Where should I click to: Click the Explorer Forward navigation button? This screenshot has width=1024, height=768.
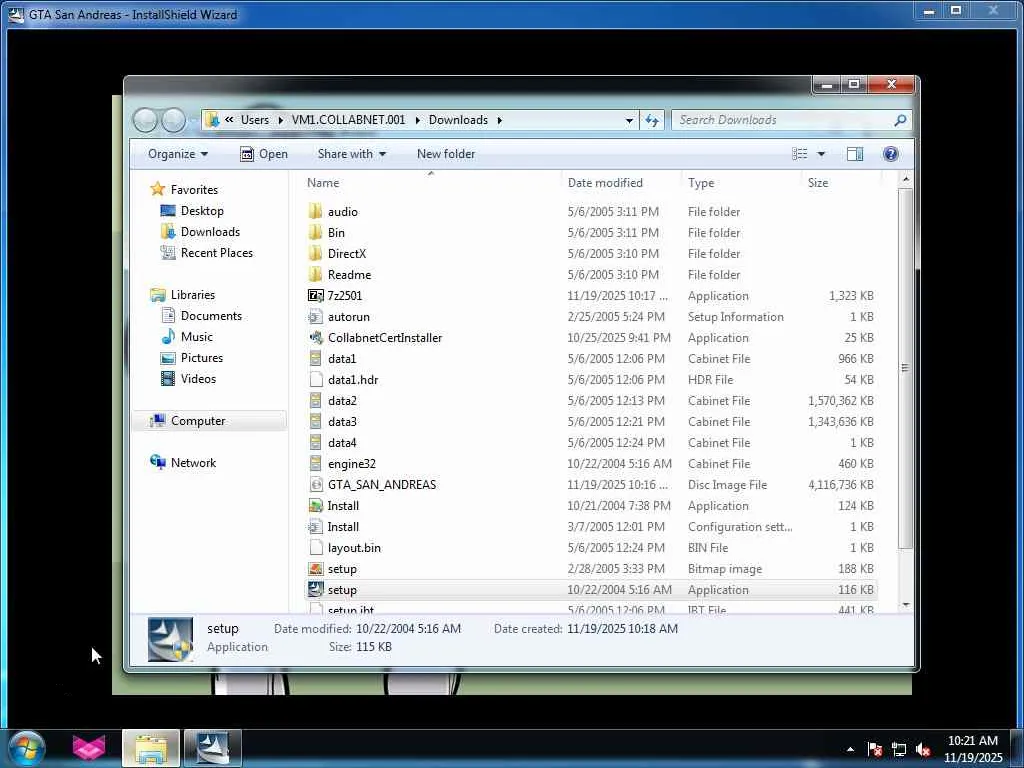(x=173, y=120)
